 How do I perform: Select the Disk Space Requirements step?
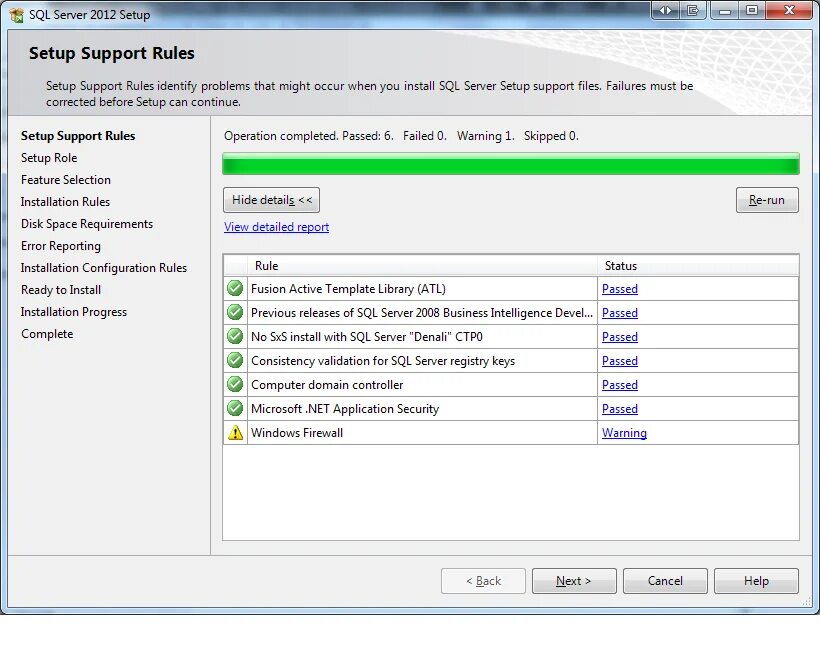(87, 224)
